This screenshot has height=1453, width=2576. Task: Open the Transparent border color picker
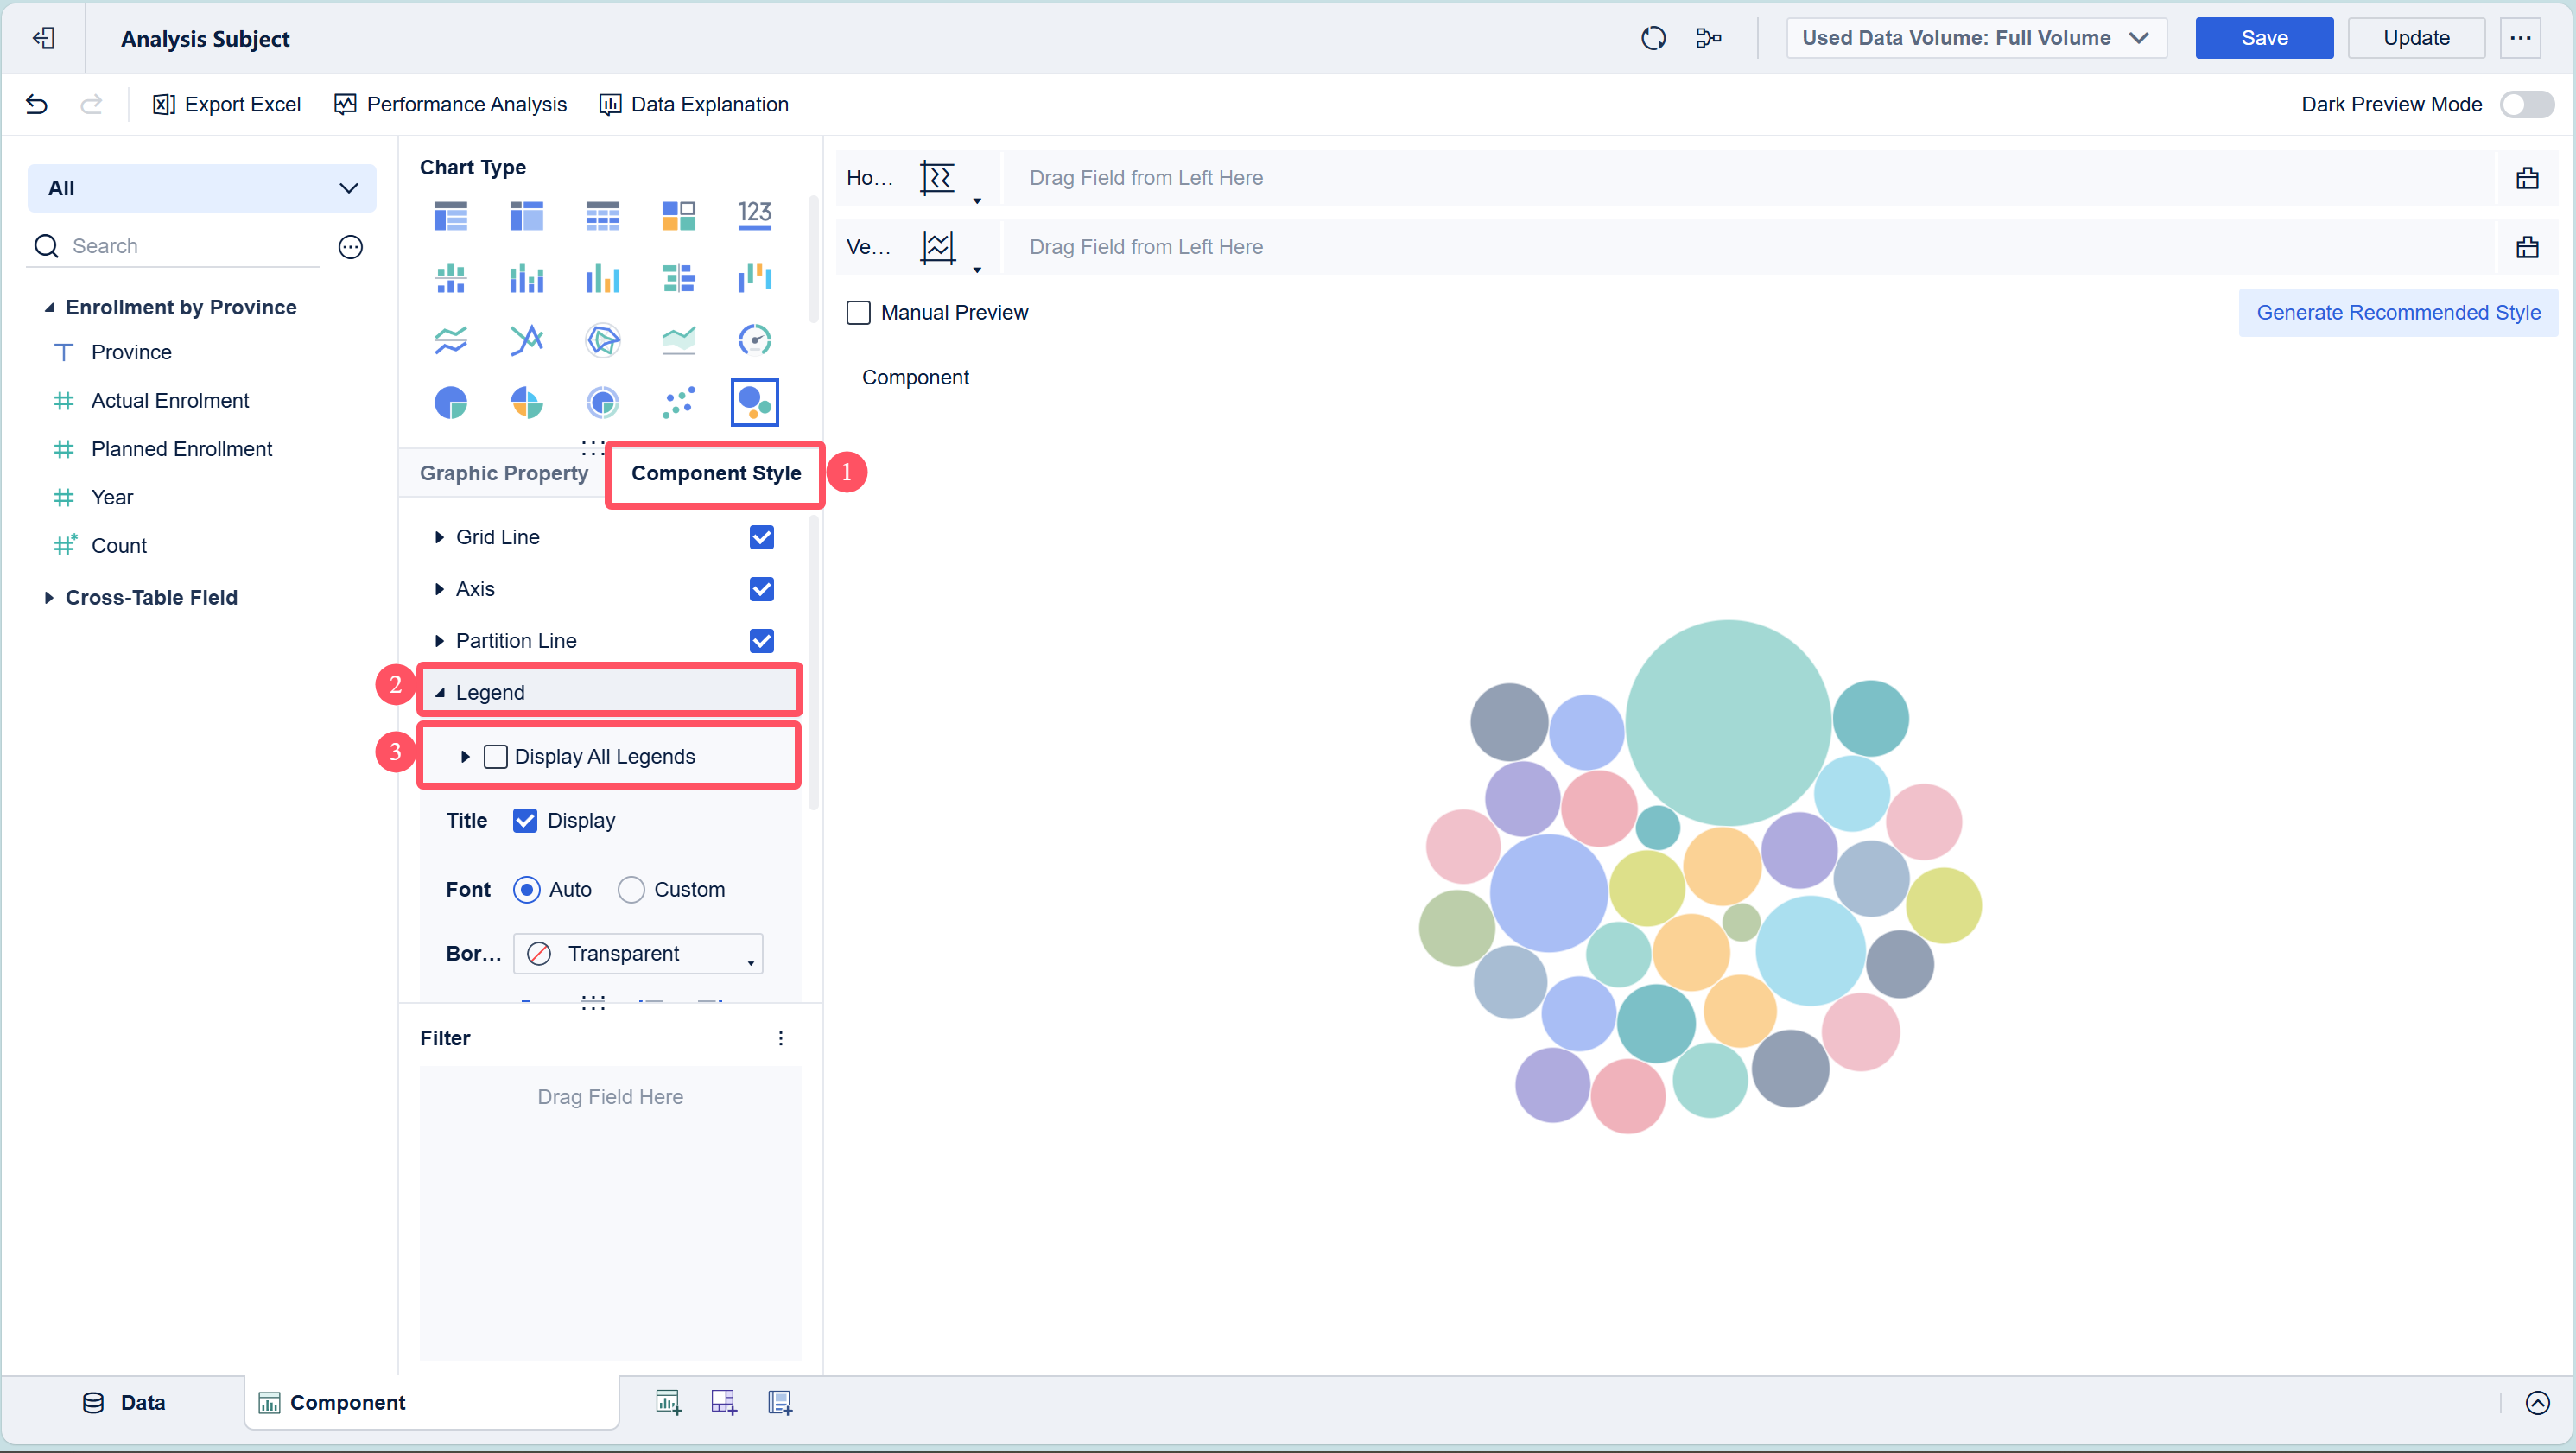pos(638,953)
